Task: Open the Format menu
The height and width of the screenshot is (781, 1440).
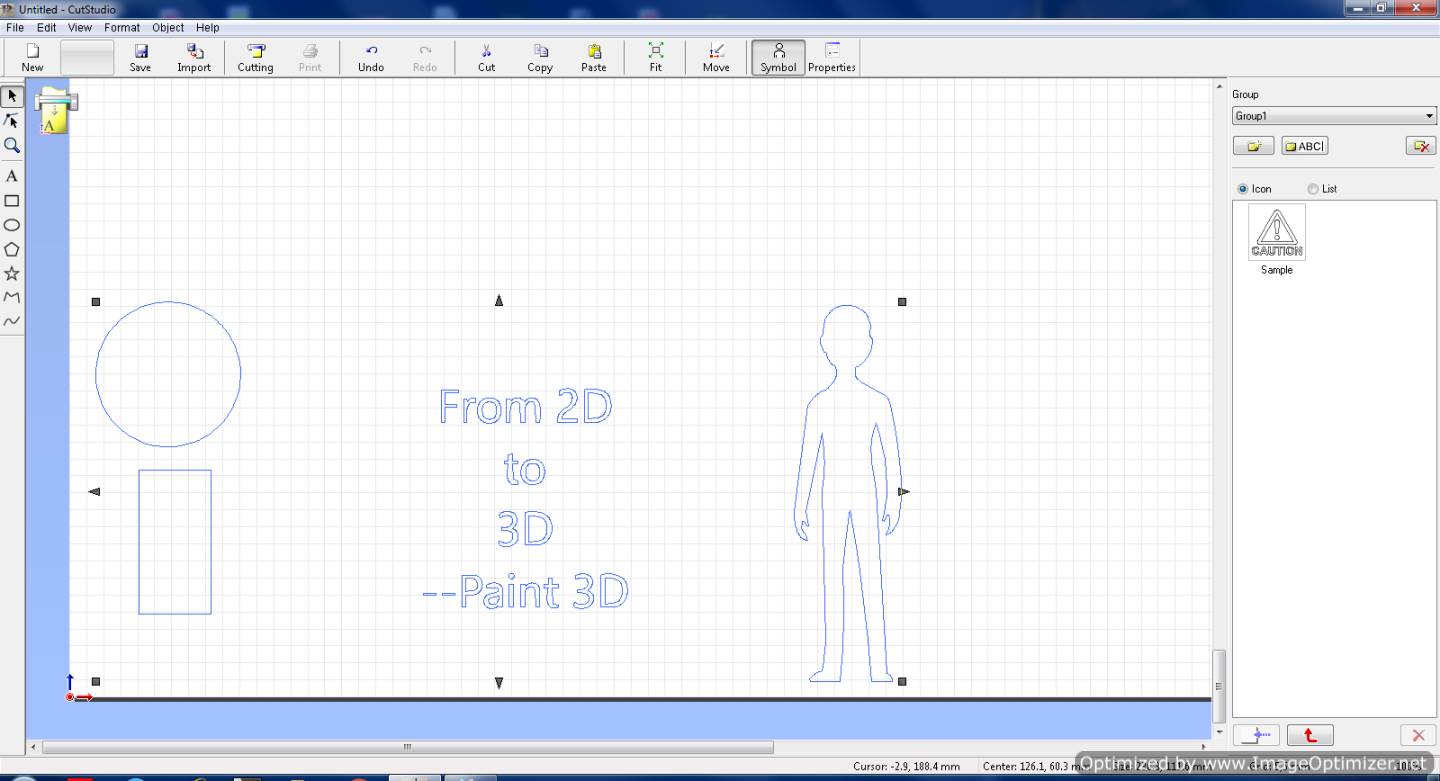Action: pos(122,28)
